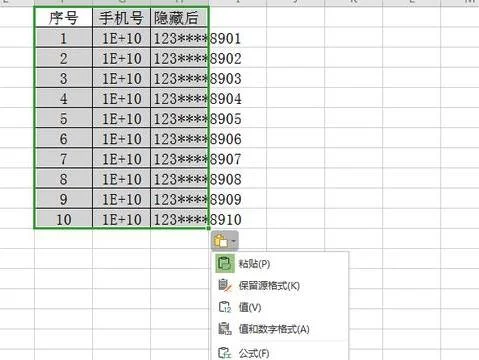Image resolution: width=479 pixels, height=360 pixels.
Task: Select the 序号 cell with value 10
Action: pos(63,219)
